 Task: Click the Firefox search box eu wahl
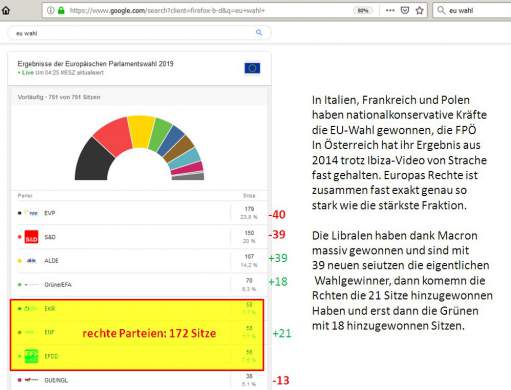click(x=472, y=10)
